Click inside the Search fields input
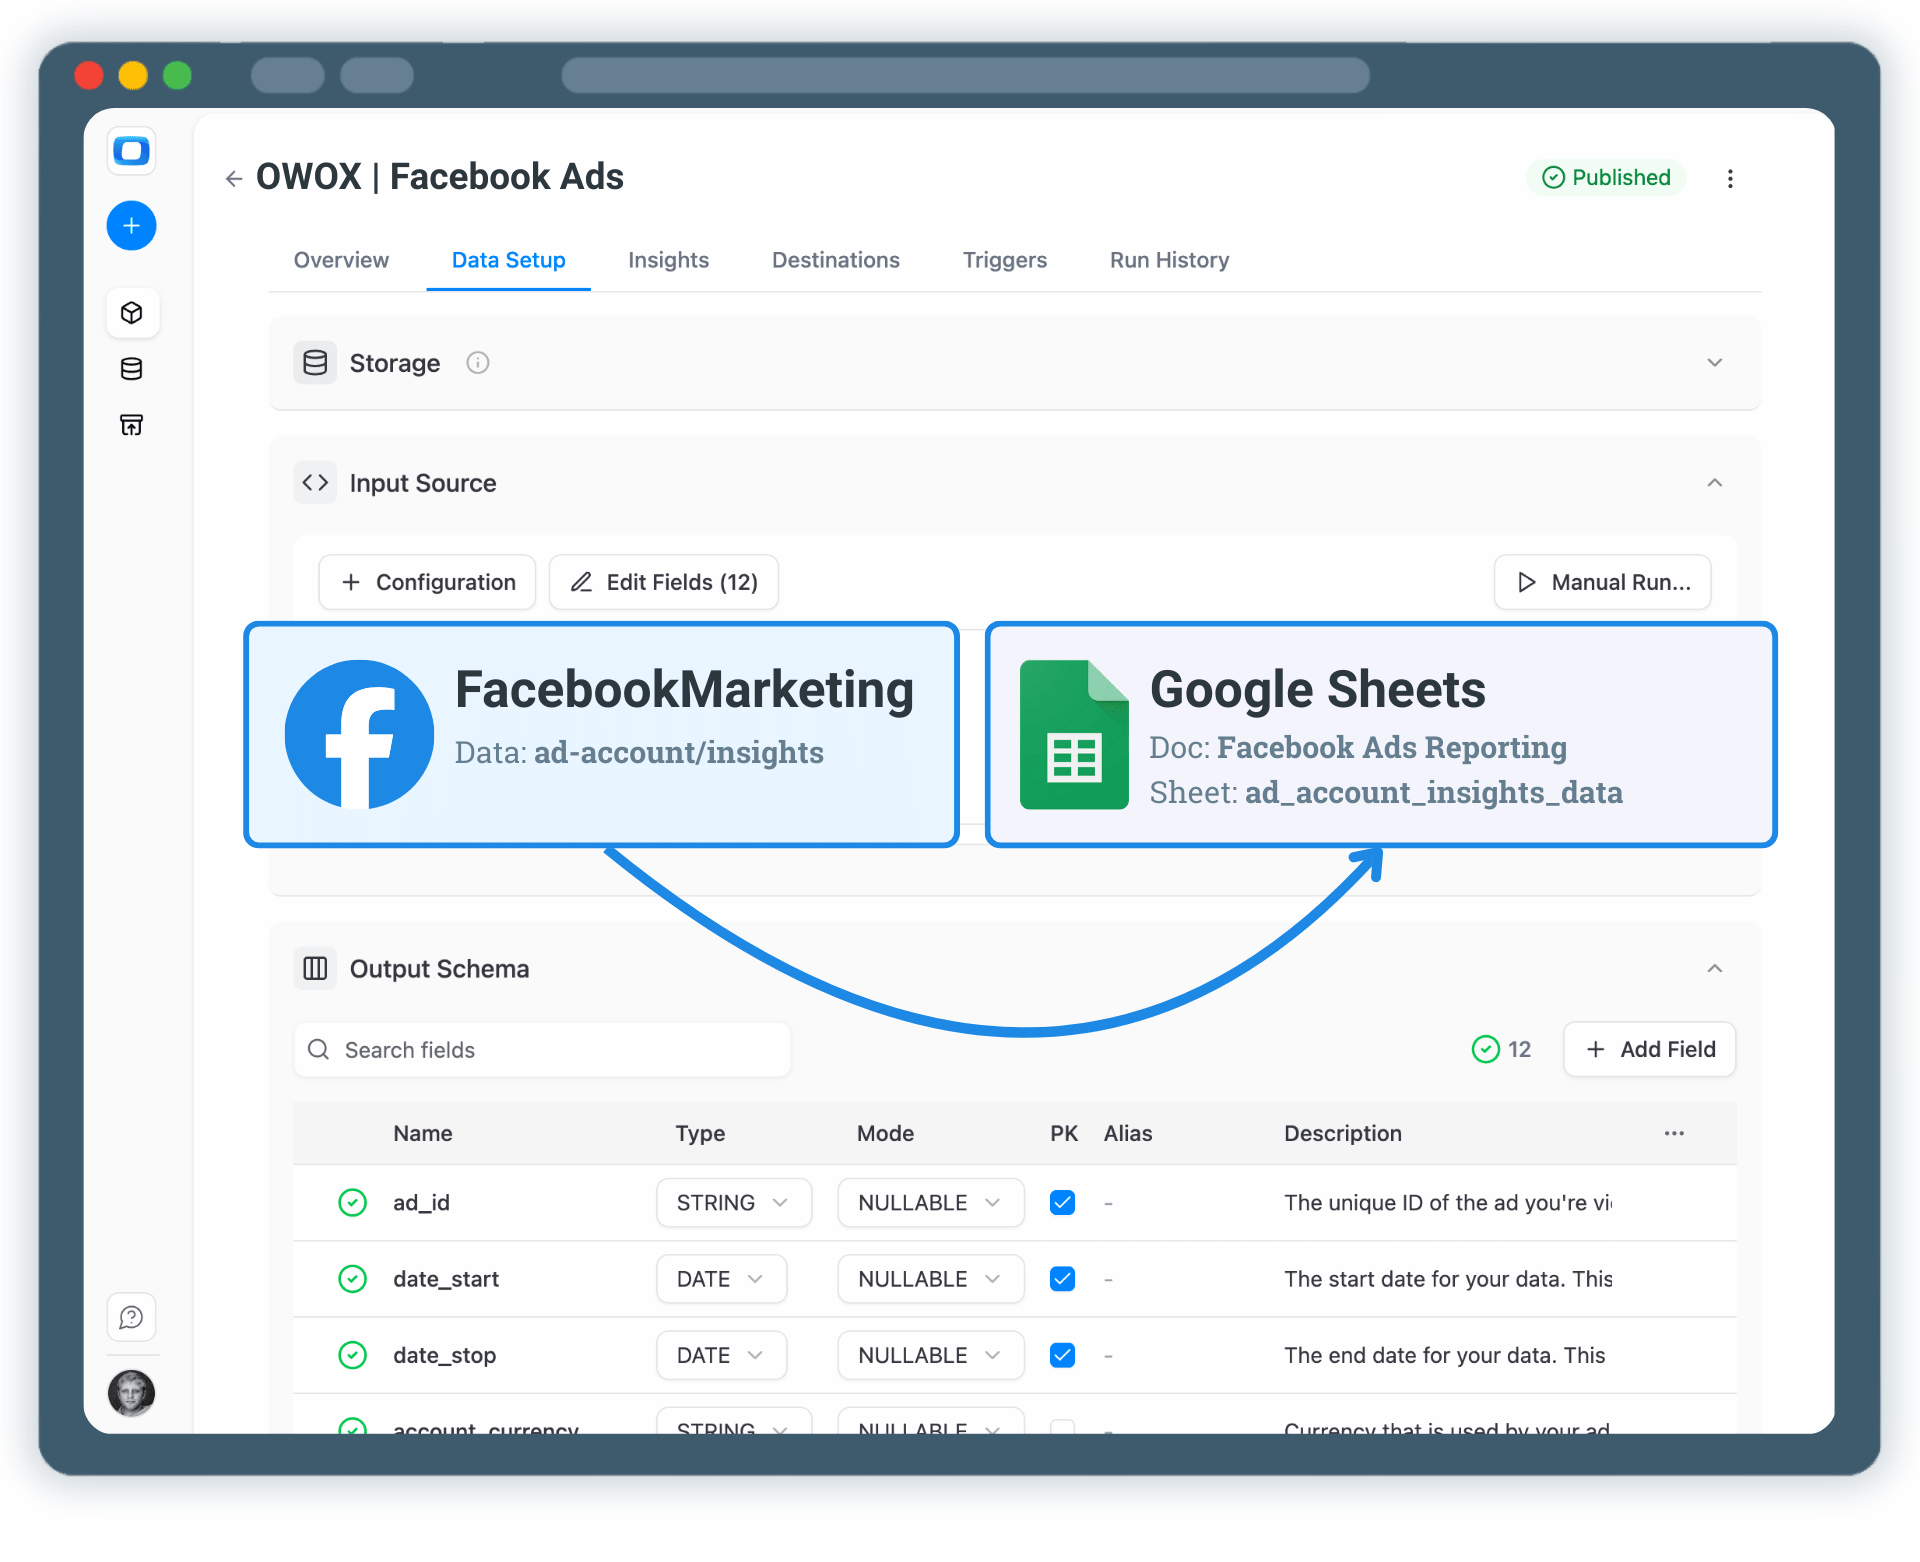 [x=541, y=1049]
